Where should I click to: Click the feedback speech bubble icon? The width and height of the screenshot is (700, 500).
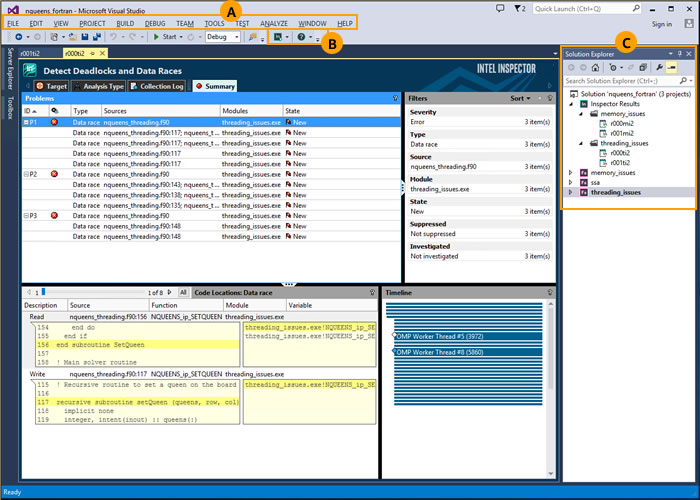[501, 9]
